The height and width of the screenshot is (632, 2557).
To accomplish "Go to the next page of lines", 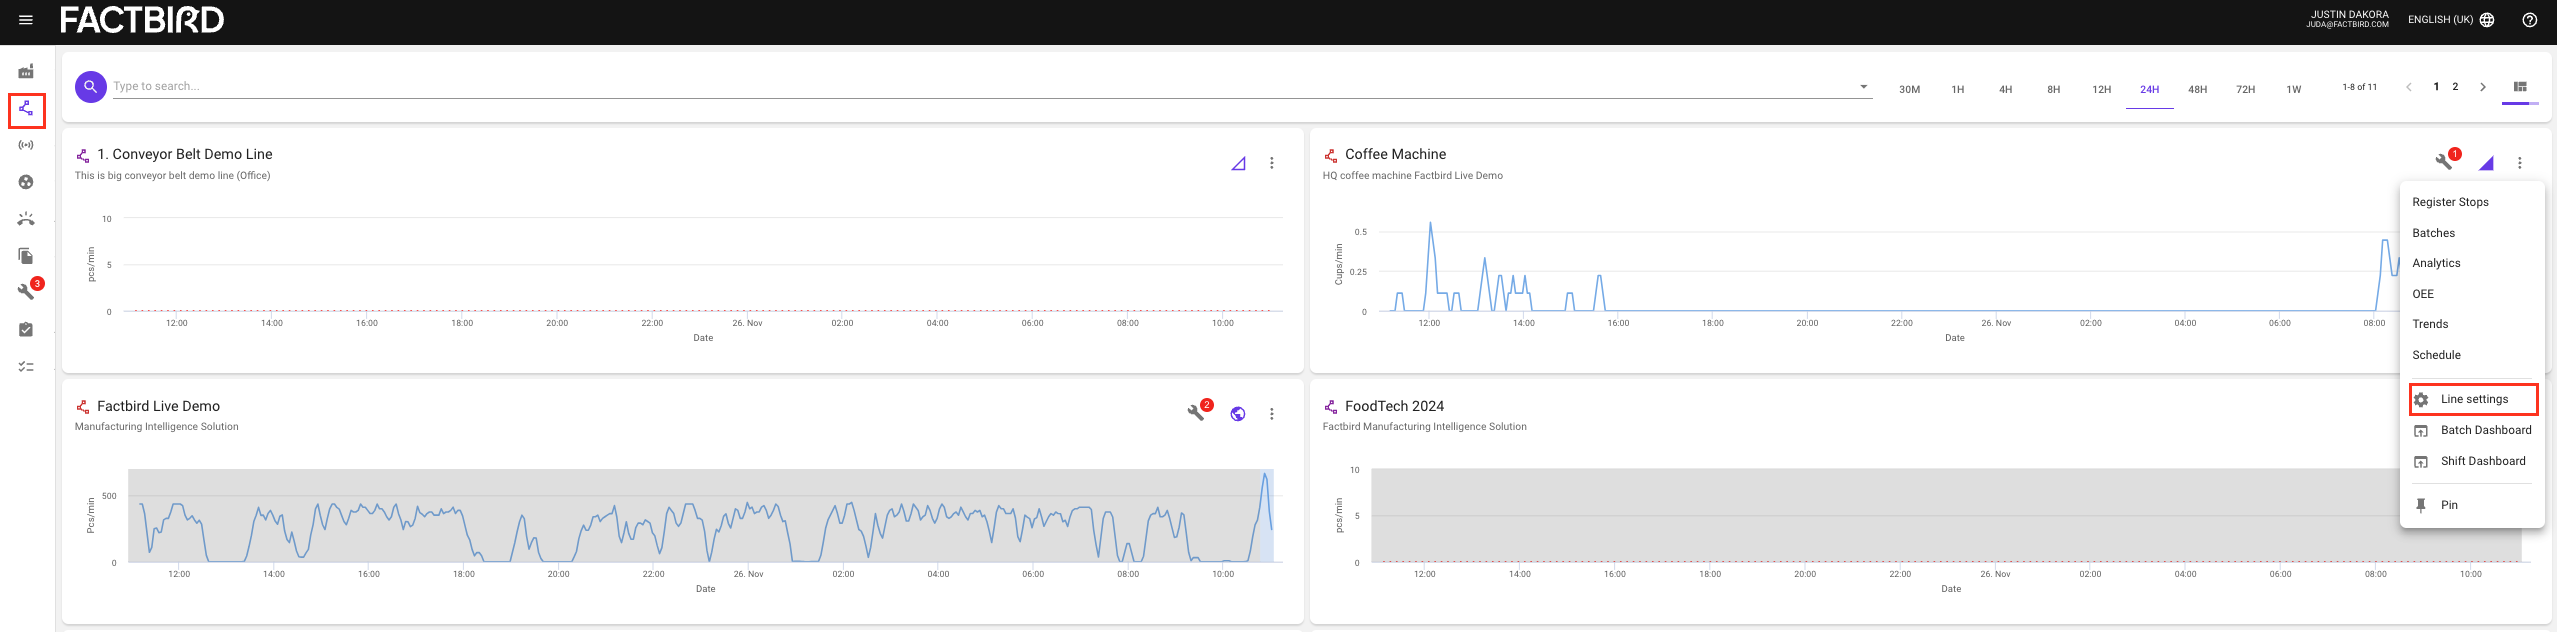I will pos(2482,87).
